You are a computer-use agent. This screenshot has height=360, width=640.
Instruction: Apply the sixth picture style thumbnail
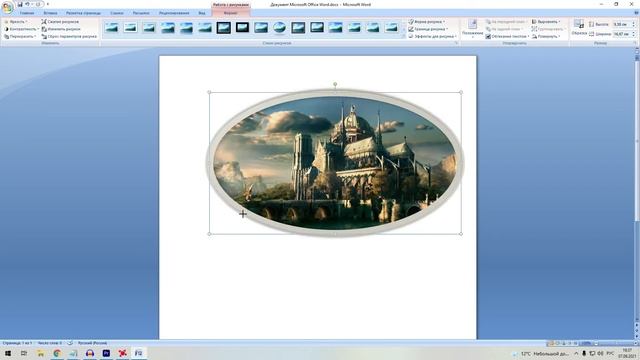coord(205,28)
